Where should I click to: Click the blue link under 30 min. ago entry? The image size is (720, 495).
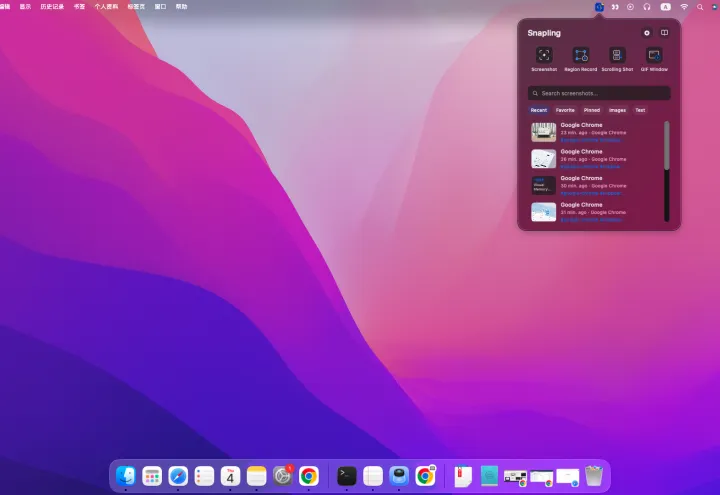(x=591, y=193)
